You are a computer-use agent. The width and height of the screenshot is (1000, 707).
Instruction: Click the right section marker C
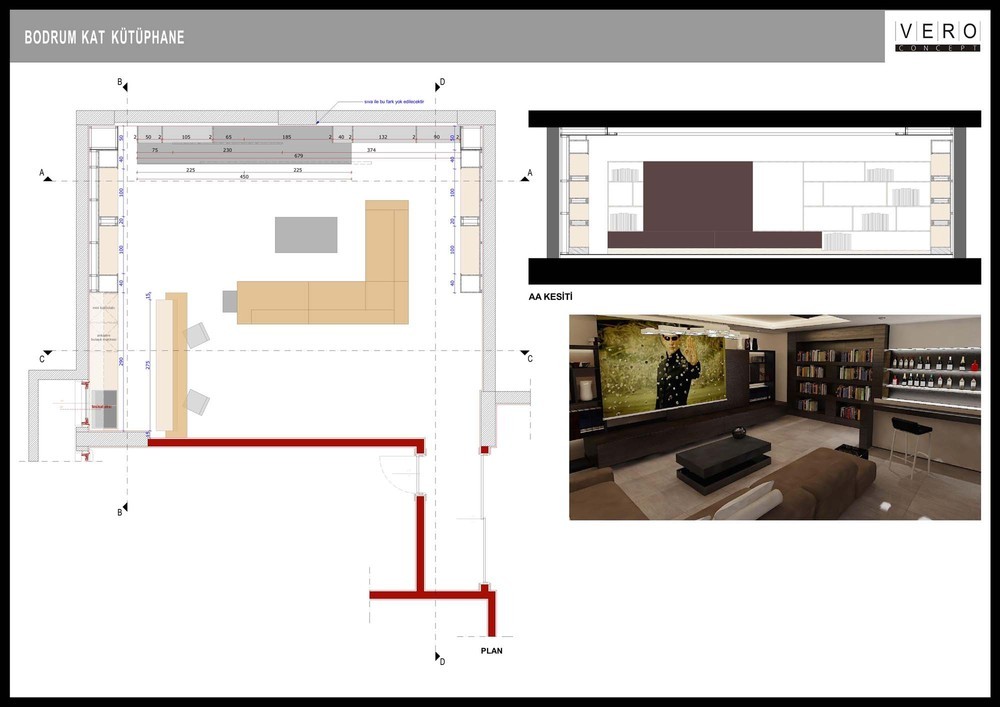529,358
